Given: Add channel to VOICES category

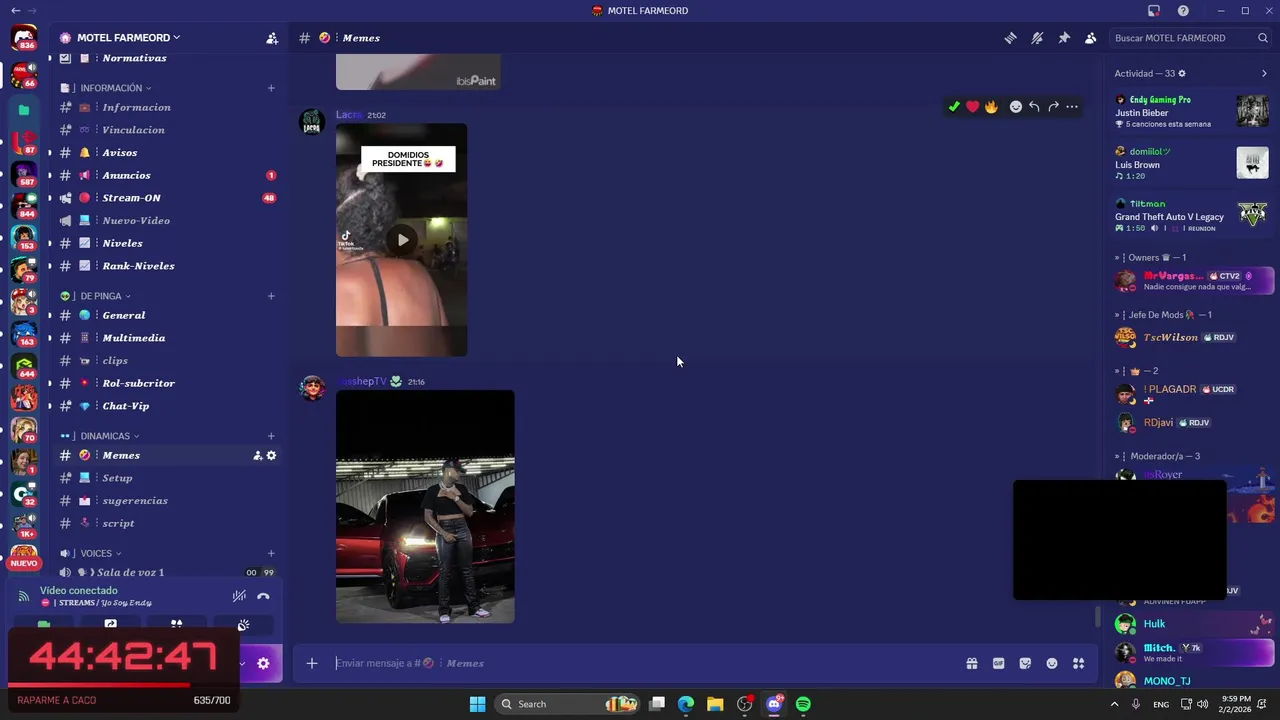Looking at the screenshot, I should tap(271, 553).
